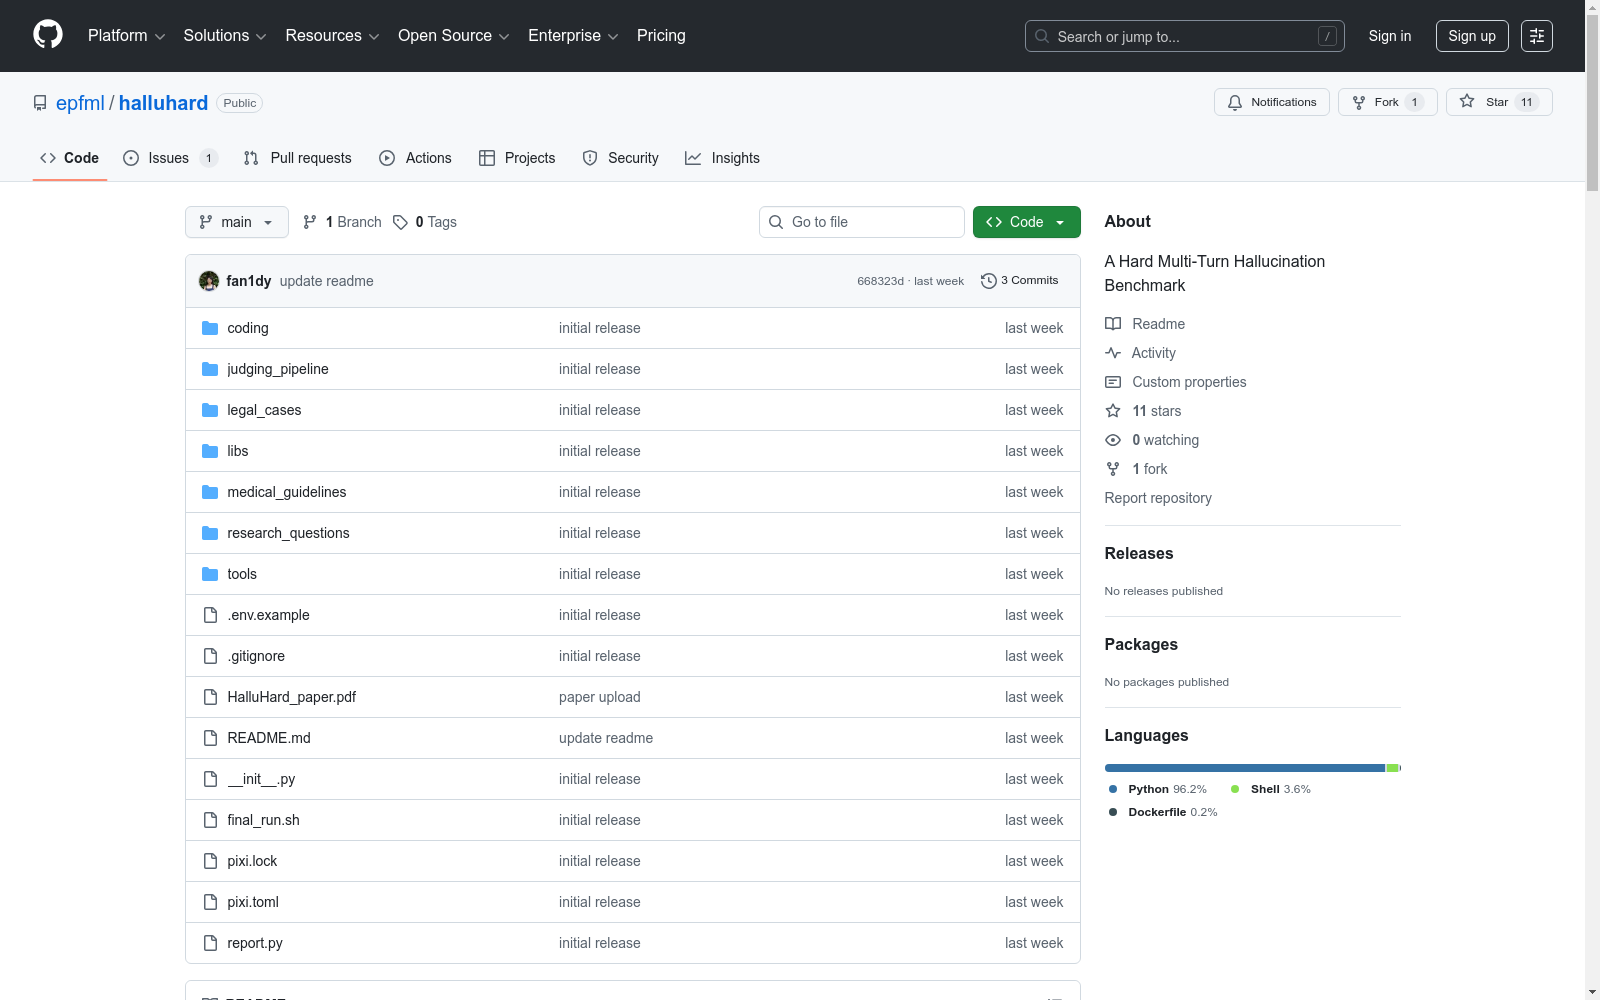Click the Sign up button

click(x=1472, y=36)
